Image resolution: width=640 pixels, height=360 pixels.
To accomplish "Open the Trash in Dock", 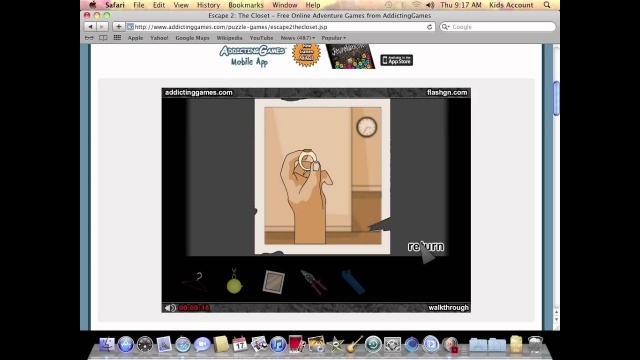I will click(x=535, y=344).
